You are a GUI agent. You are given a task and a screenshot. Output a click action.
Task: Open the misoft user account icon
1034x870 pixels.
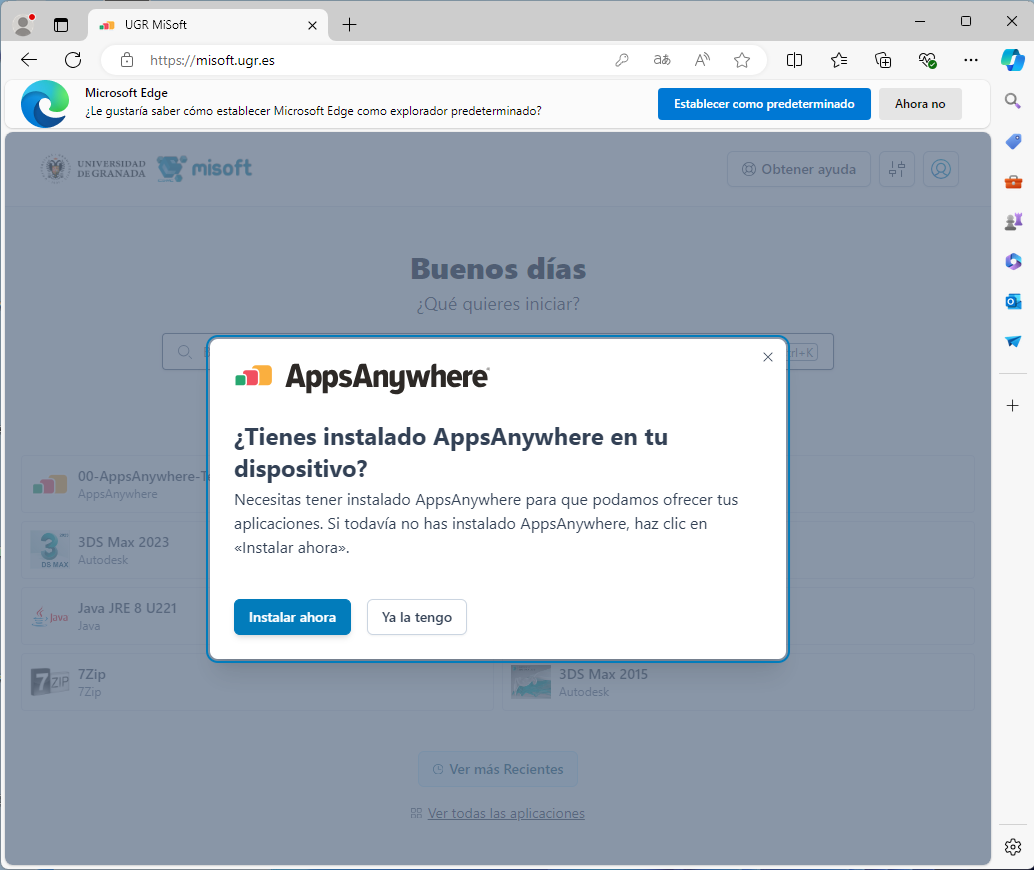coord(941,169)
